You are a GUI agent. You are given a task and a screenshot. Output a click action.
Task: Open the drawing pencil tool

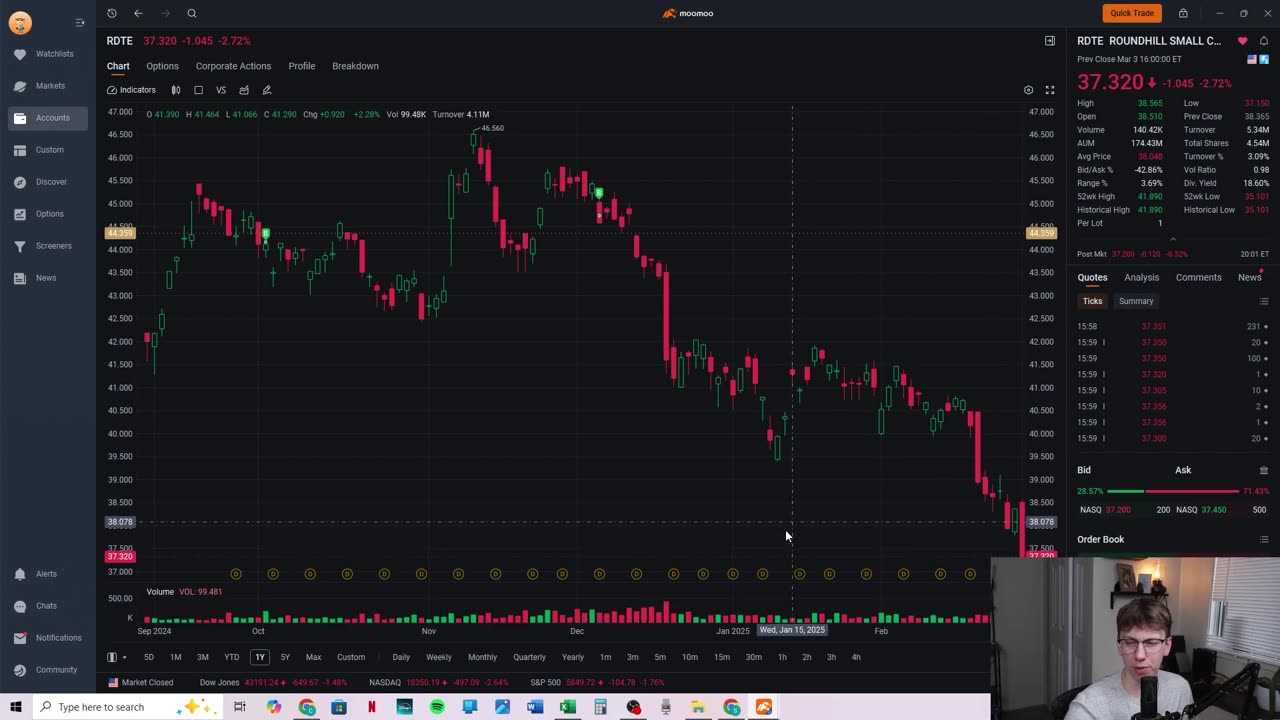pos(267,90)
